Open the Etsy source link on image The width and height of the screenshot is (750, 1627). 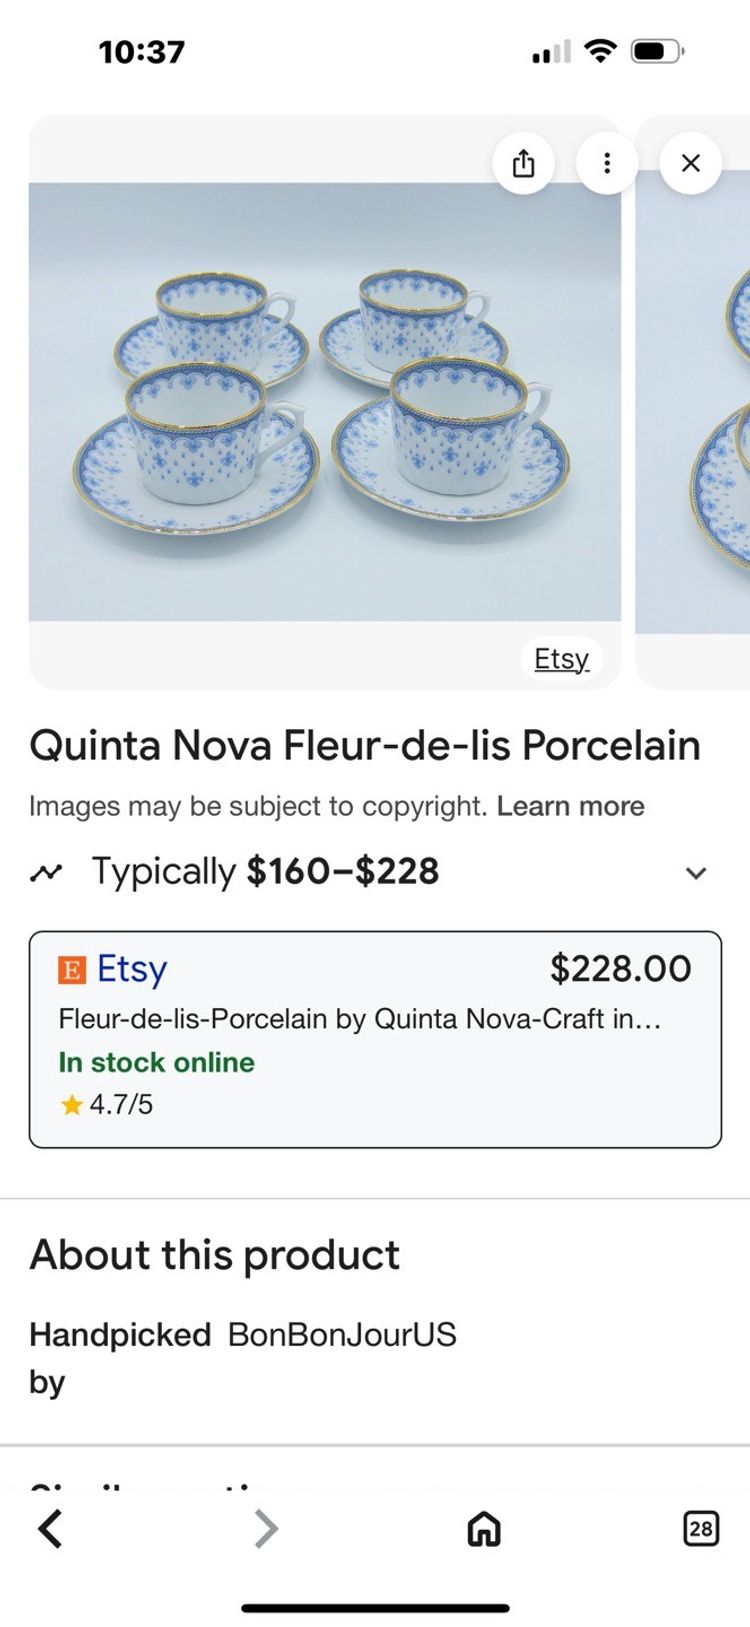coord(561,658)
